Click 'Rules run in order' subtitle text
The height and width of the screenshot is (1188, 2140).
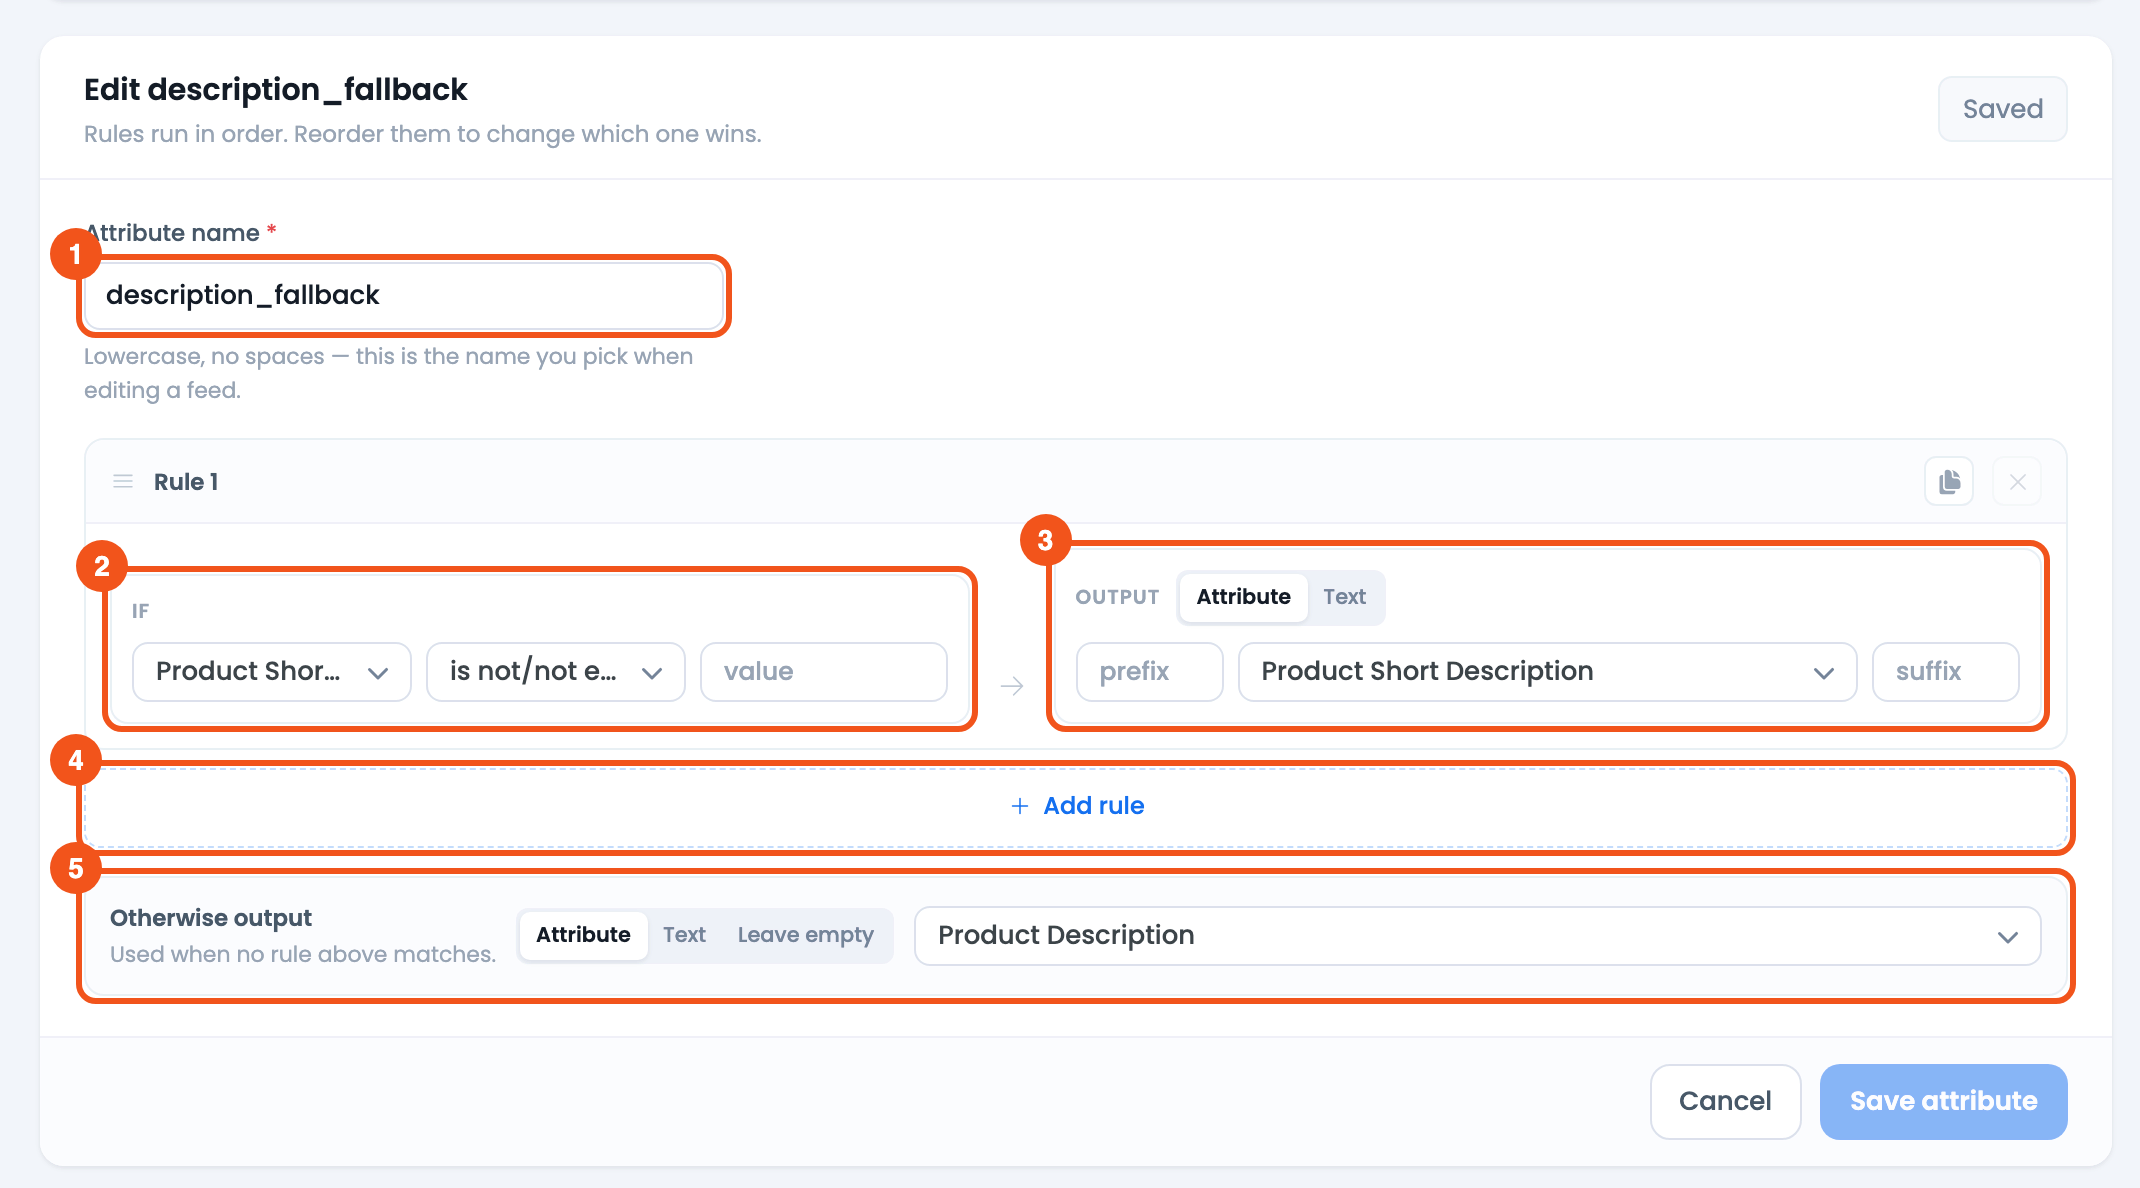coord(423,134)
